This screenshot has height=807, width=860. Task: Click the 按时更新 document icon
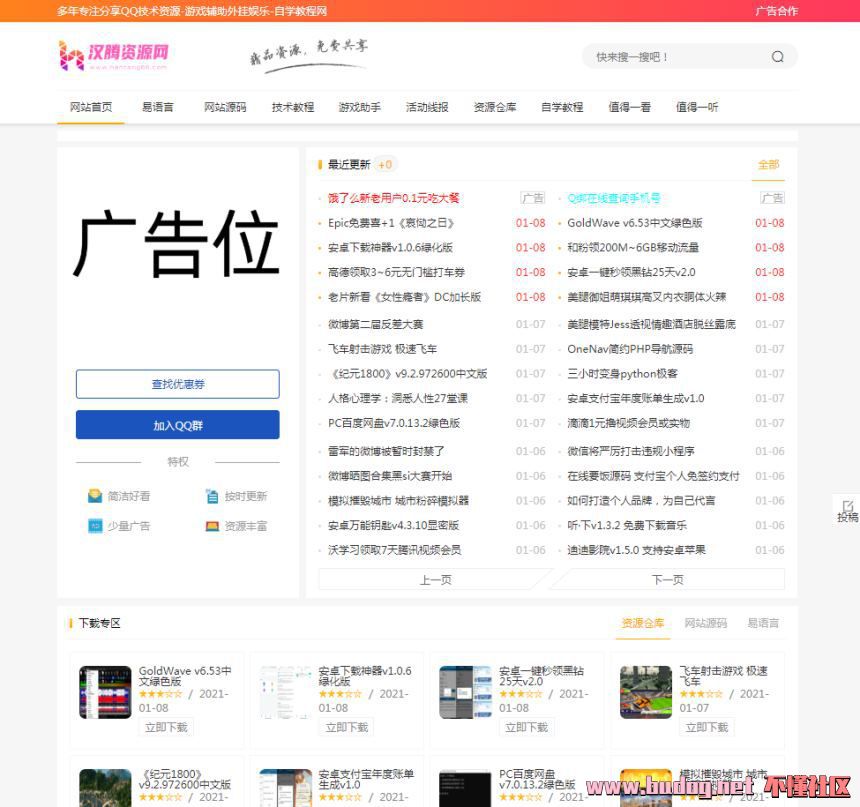(x=212, y=496)
